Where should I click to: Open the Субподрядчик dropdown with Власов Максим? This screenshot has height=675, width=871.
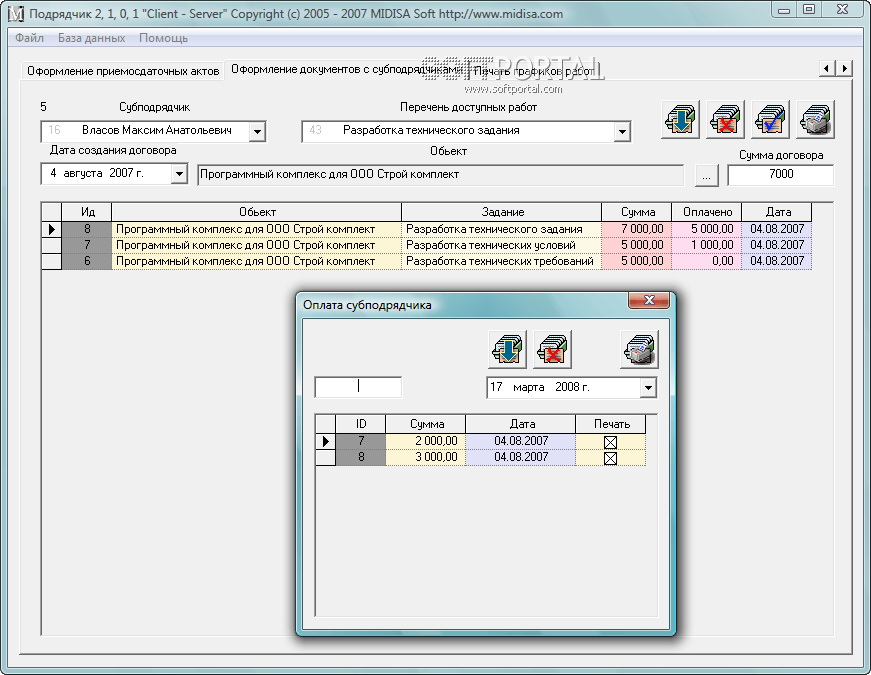(x=257, y=132)
